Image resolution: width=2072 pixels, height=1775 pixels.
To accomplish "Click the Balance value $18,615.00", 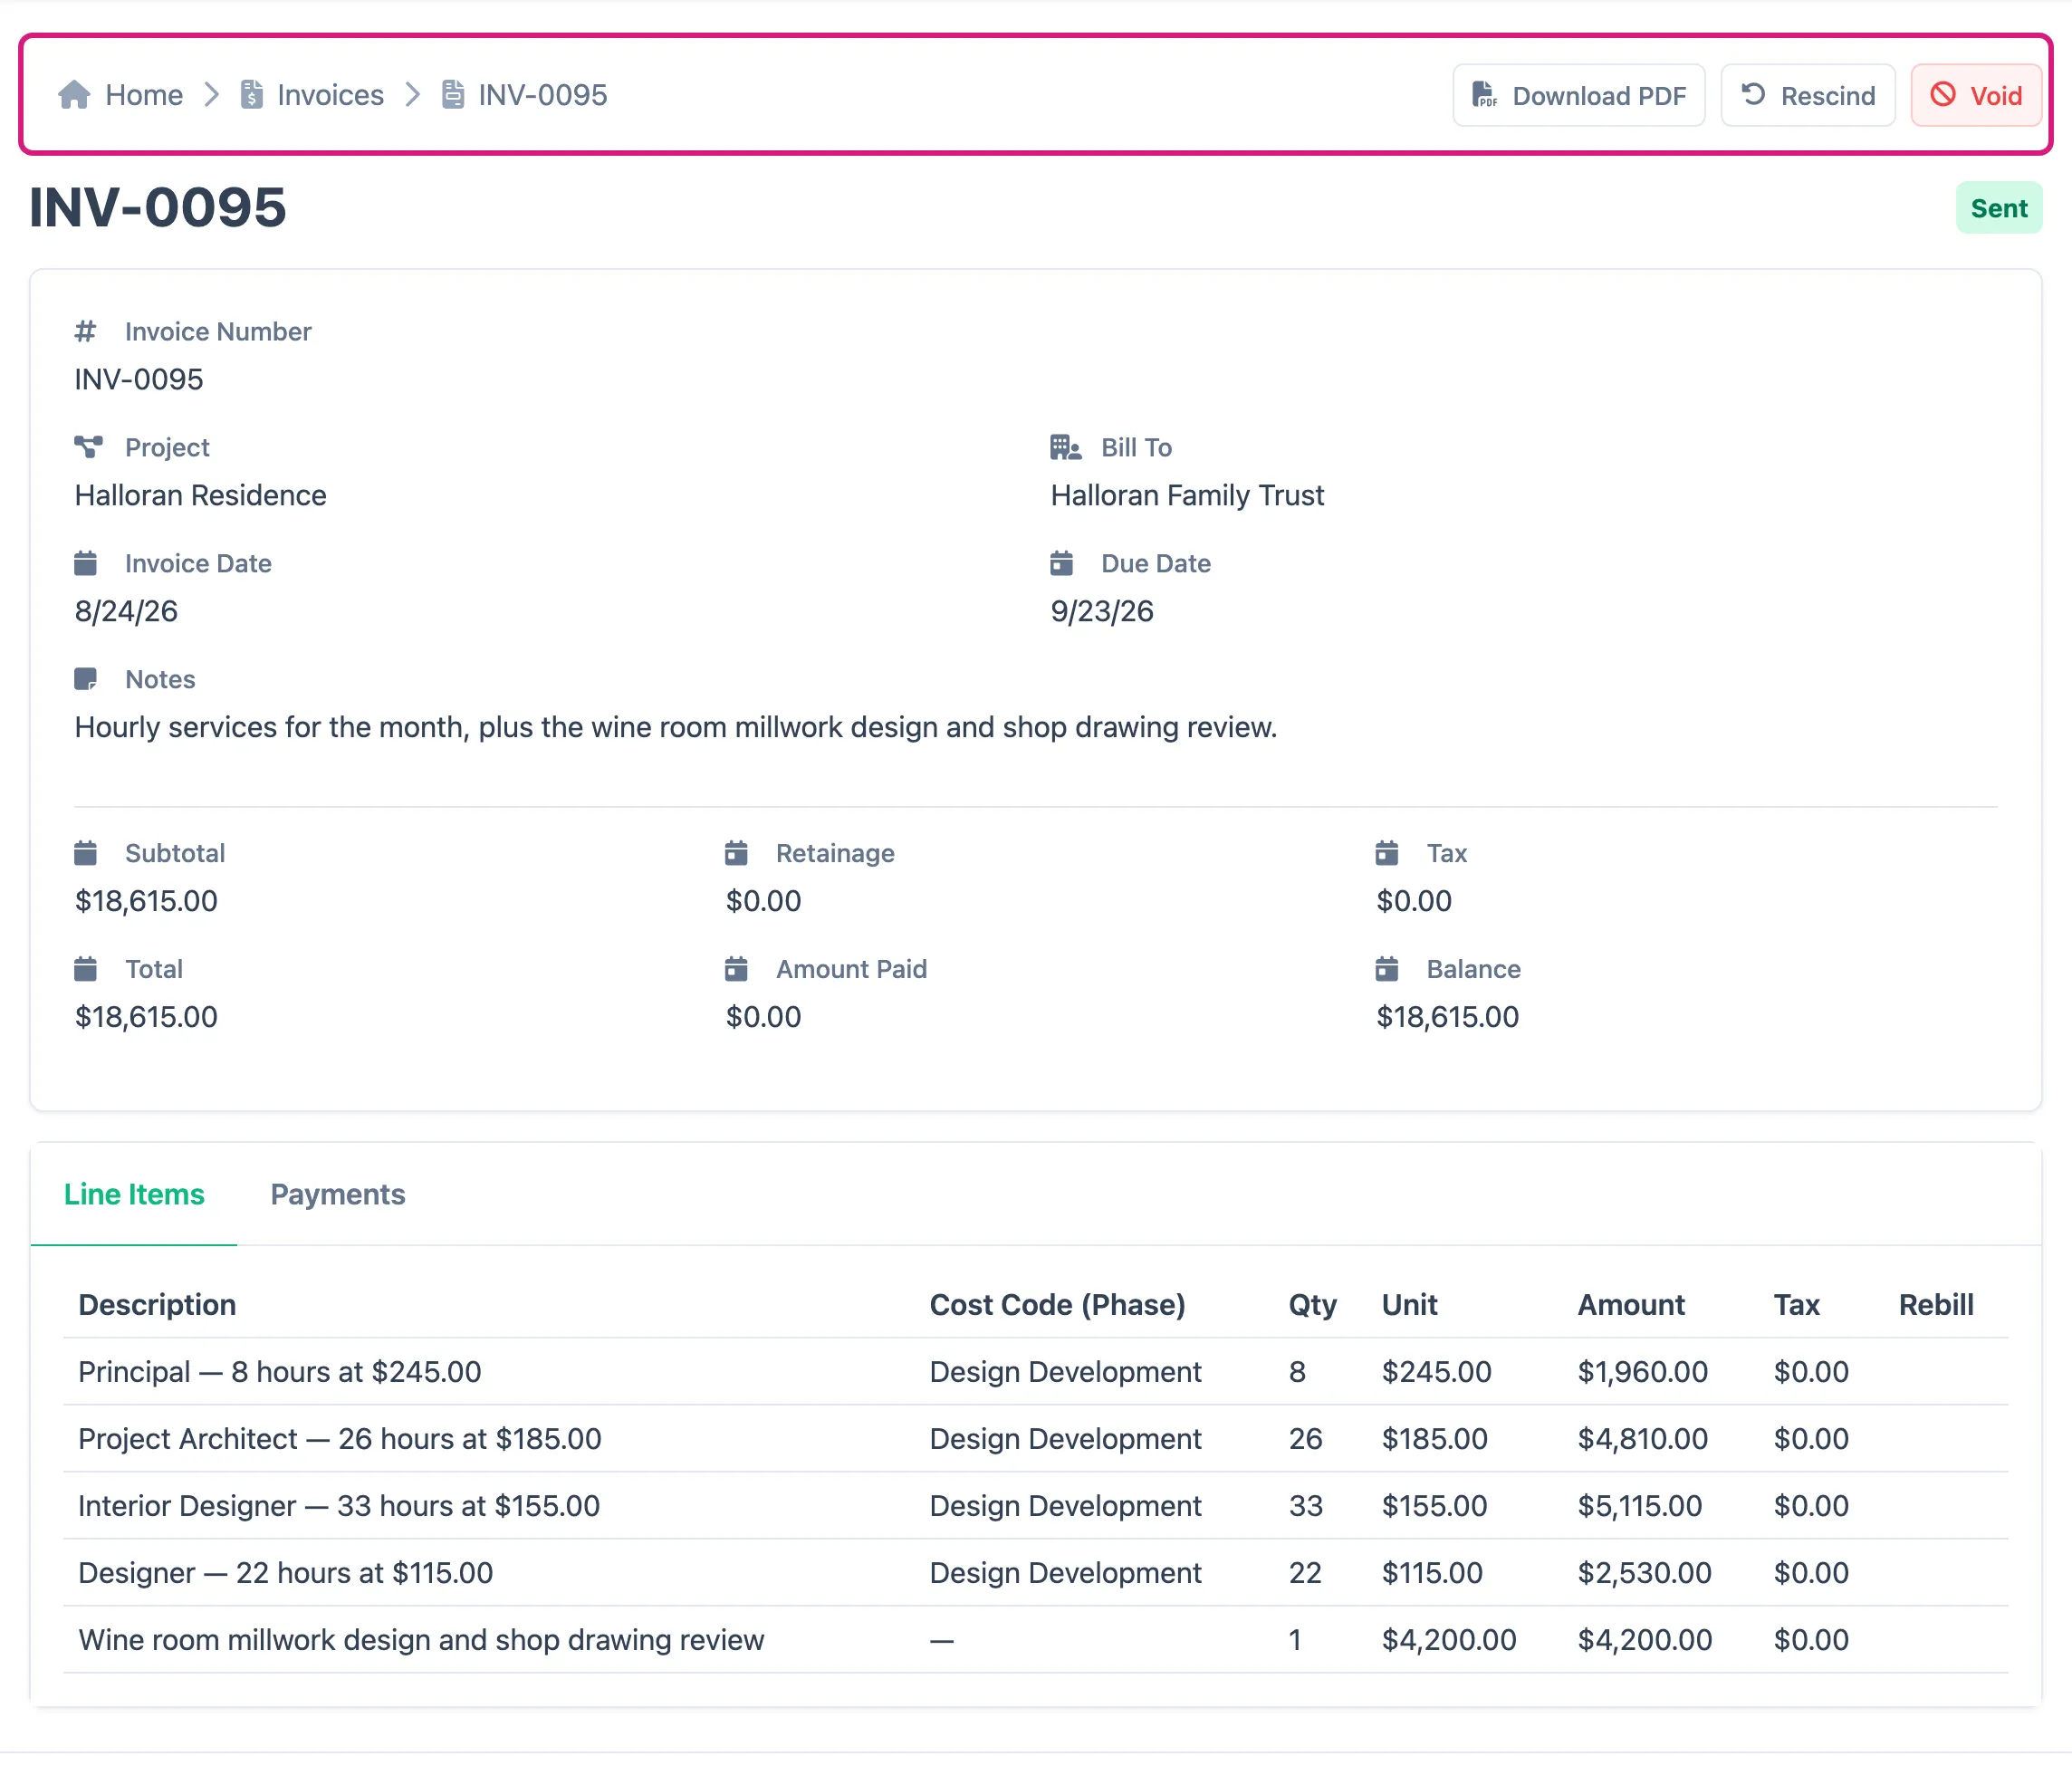I will pyautogui.click(x=1447, y=1017).
